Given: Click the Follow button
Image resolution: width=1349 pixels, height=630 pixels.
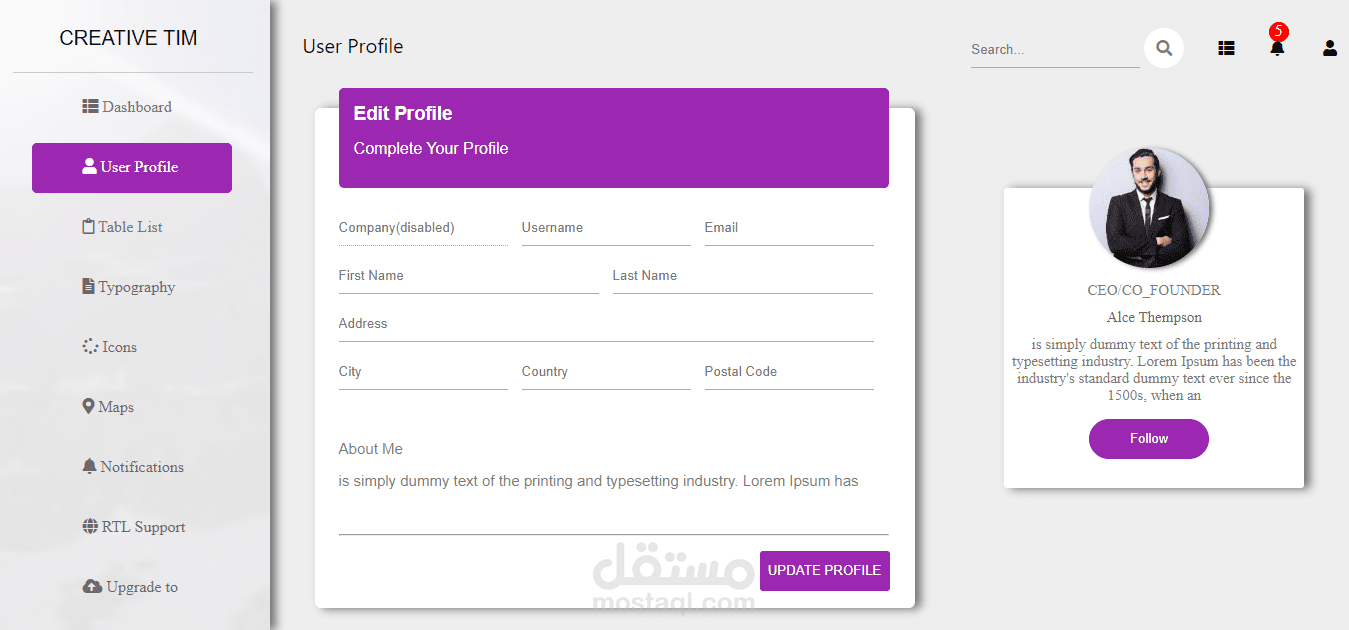Looking at the screenshot, I should 1148,439.
